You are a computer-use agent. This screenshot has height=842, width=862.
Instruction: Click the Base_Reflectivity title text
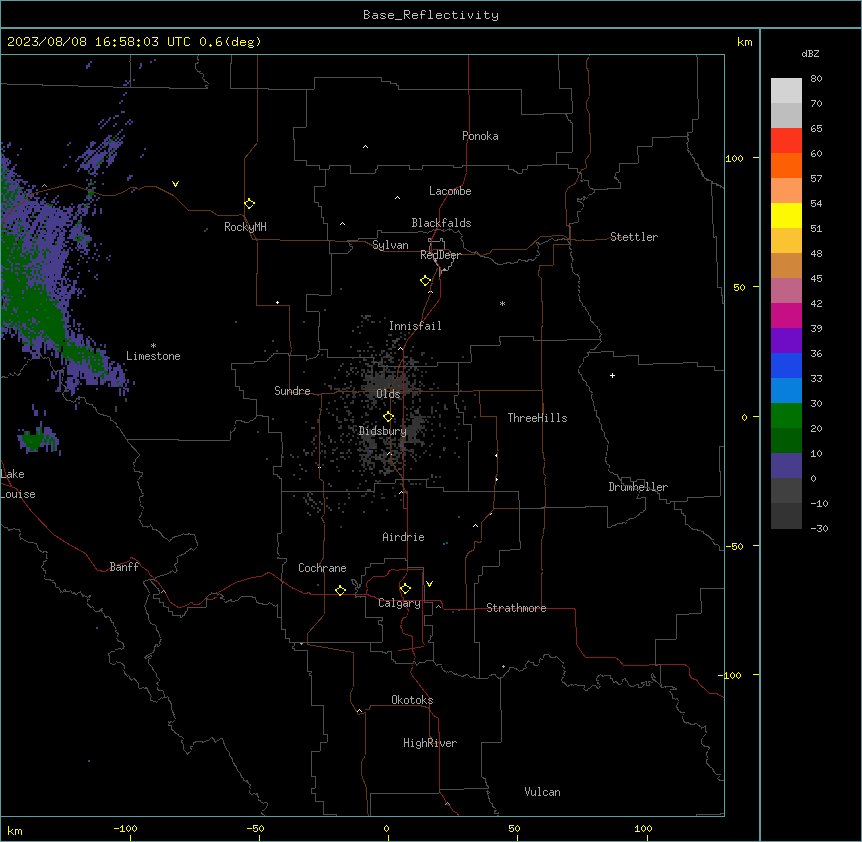pyautogui.click(x=431, y=15)
